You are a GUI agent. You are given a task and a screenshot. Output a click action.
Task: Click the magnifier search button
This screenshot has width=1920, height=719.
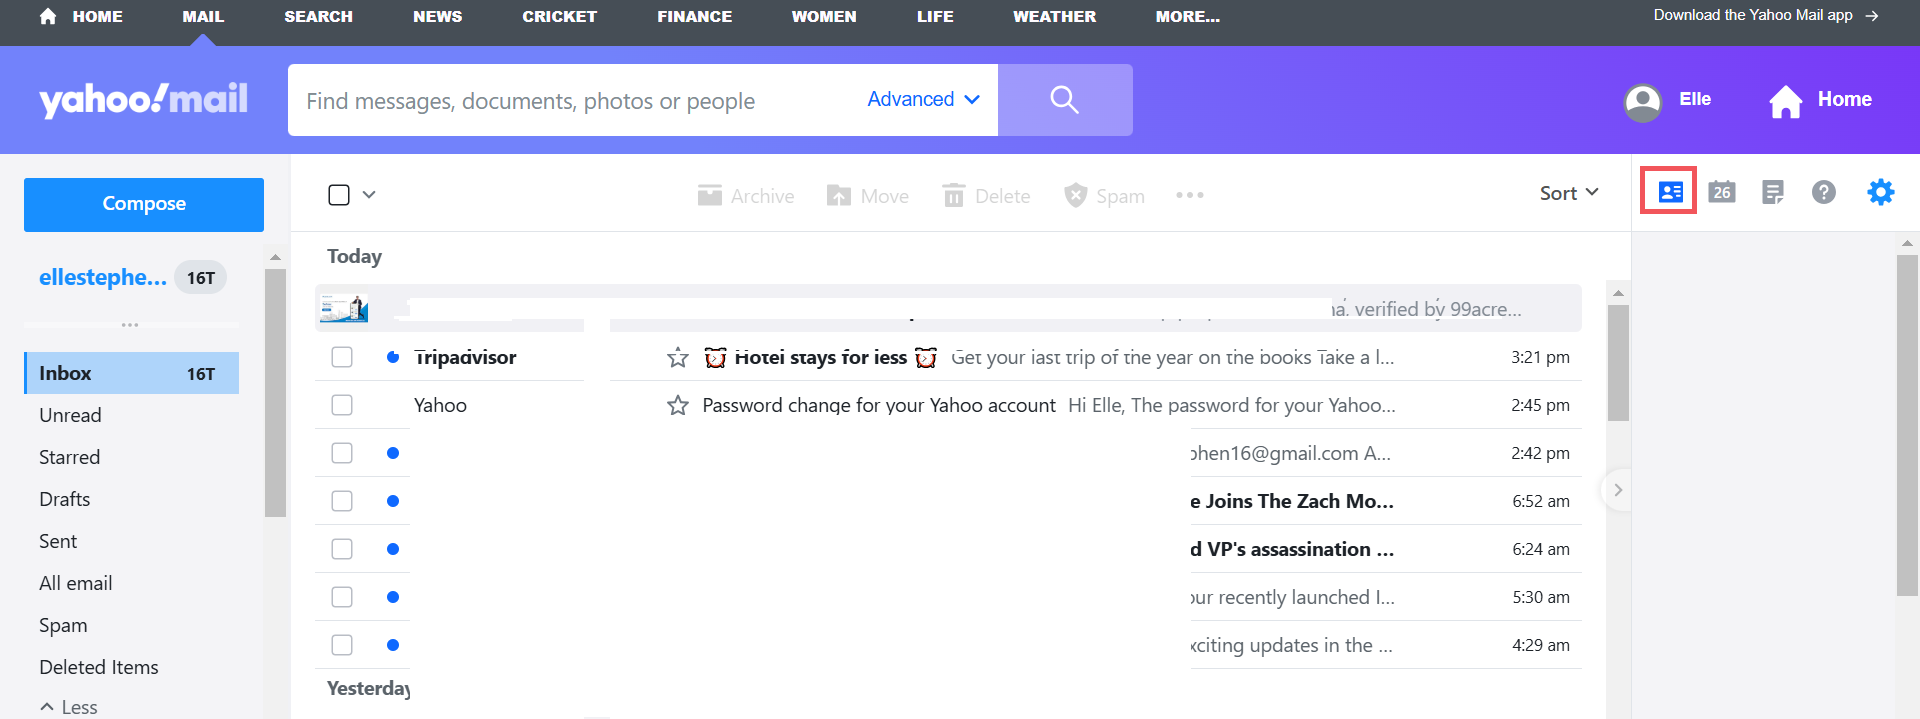pos(1065,100)
